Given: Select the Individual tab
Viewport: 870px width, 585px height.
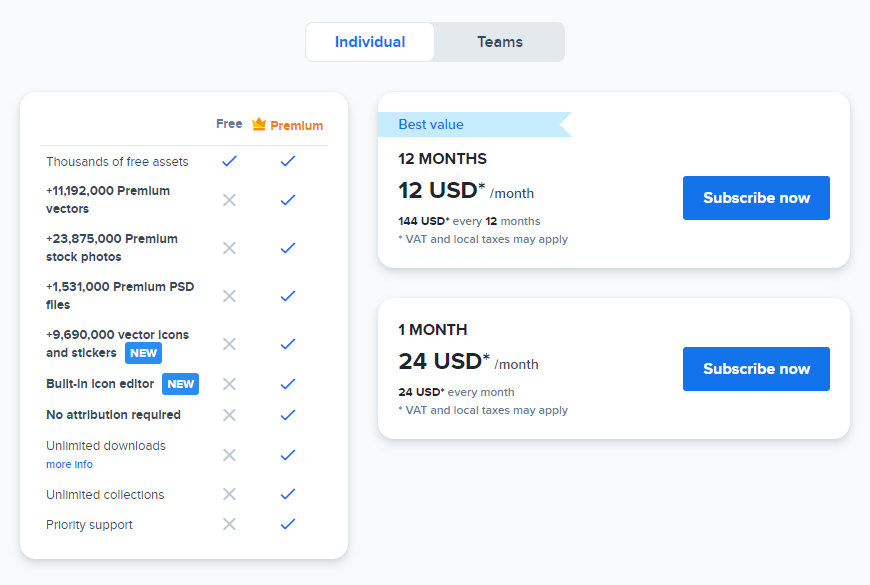Looking at the screenshot, I should (370, 42).
